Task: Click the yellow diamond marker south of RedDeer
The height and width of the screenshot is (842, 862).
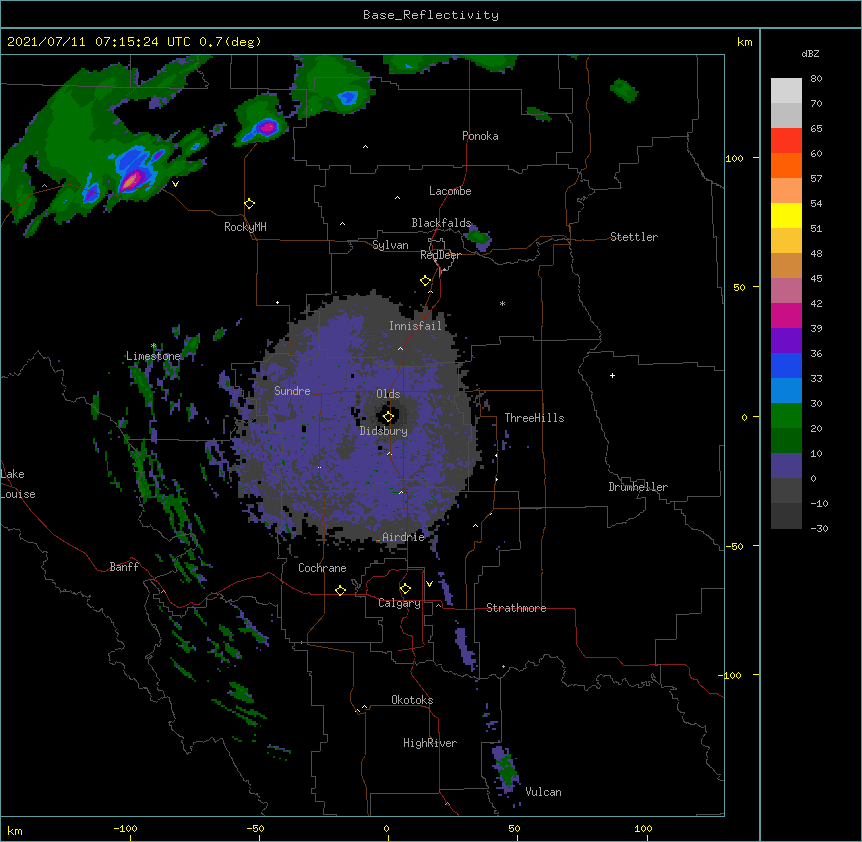Action: click(x=426, y=281)
